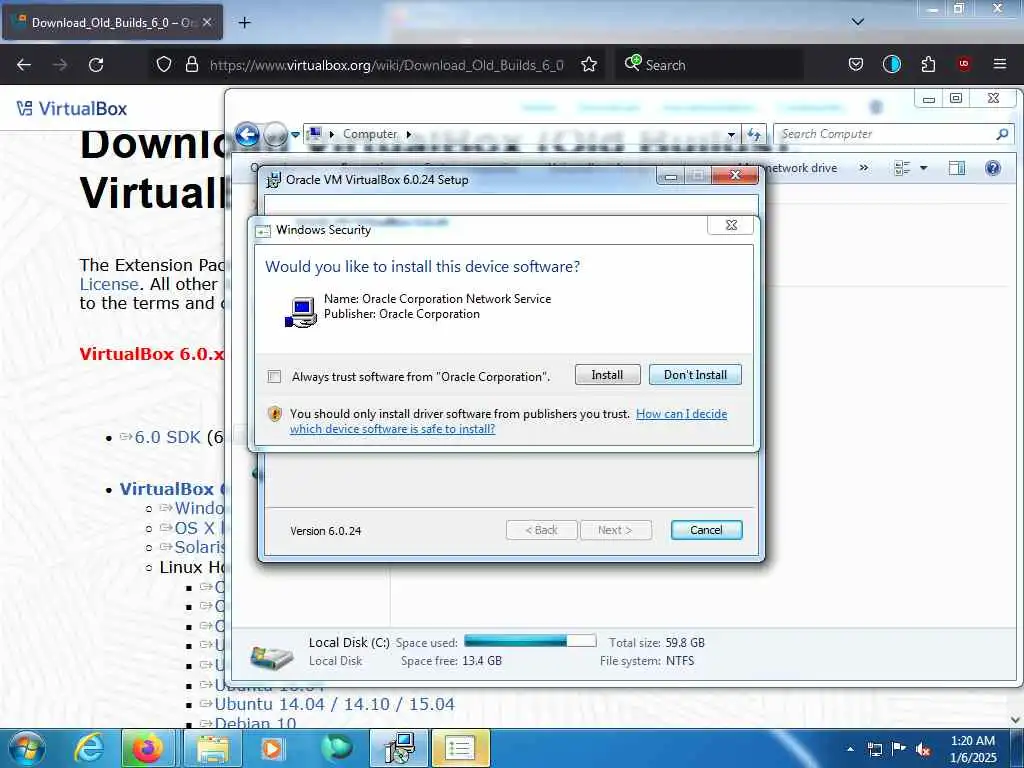Expand the Computer breadcrumb arrow
The image size is (1024, 768).
tap(409, 135)
